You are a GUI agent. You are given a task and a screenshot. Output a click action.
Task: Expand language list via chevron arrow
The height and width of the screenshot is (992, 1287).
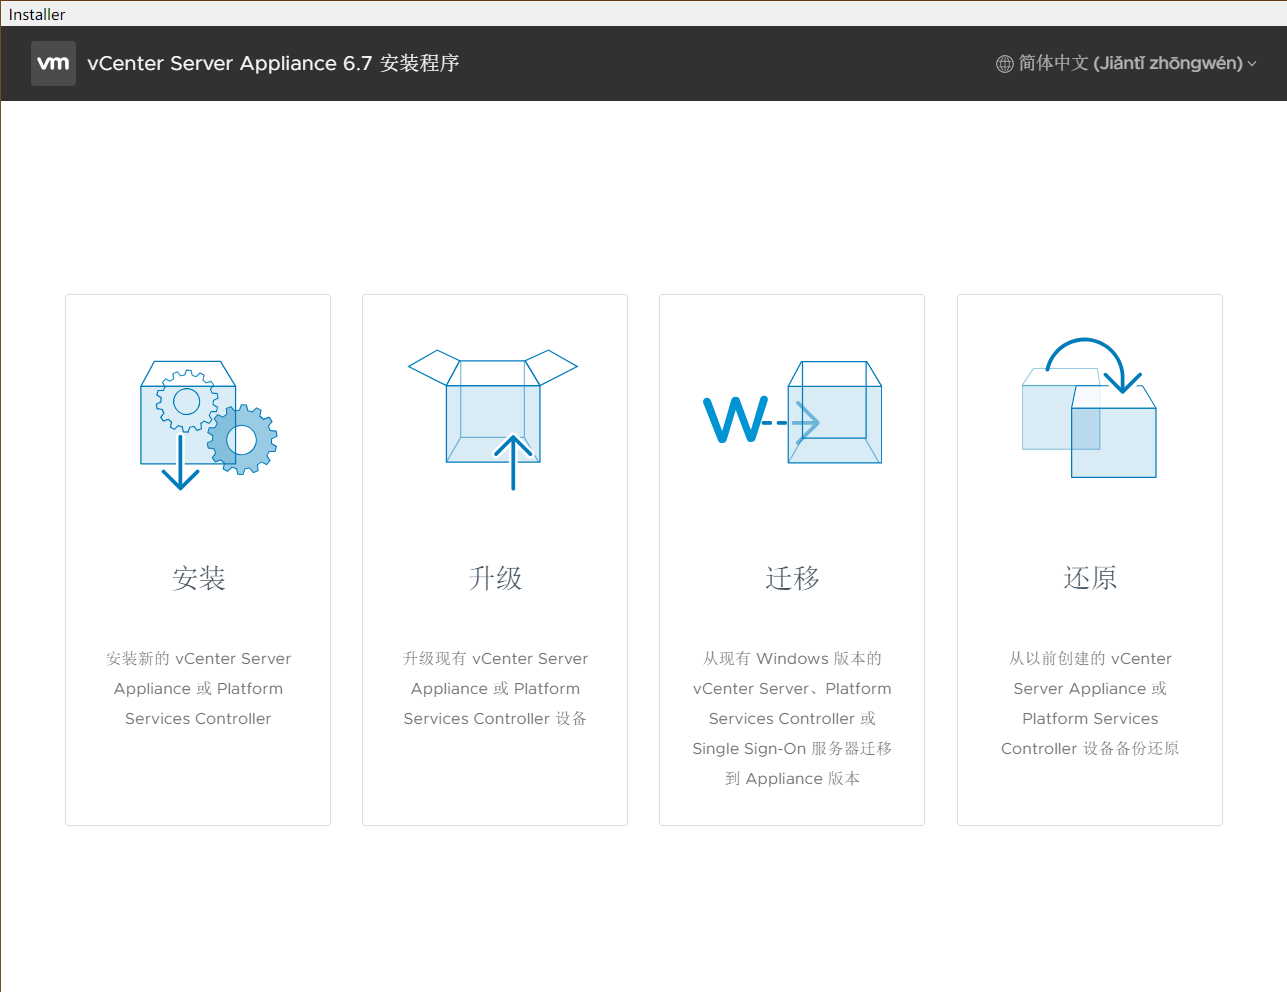1252,64
